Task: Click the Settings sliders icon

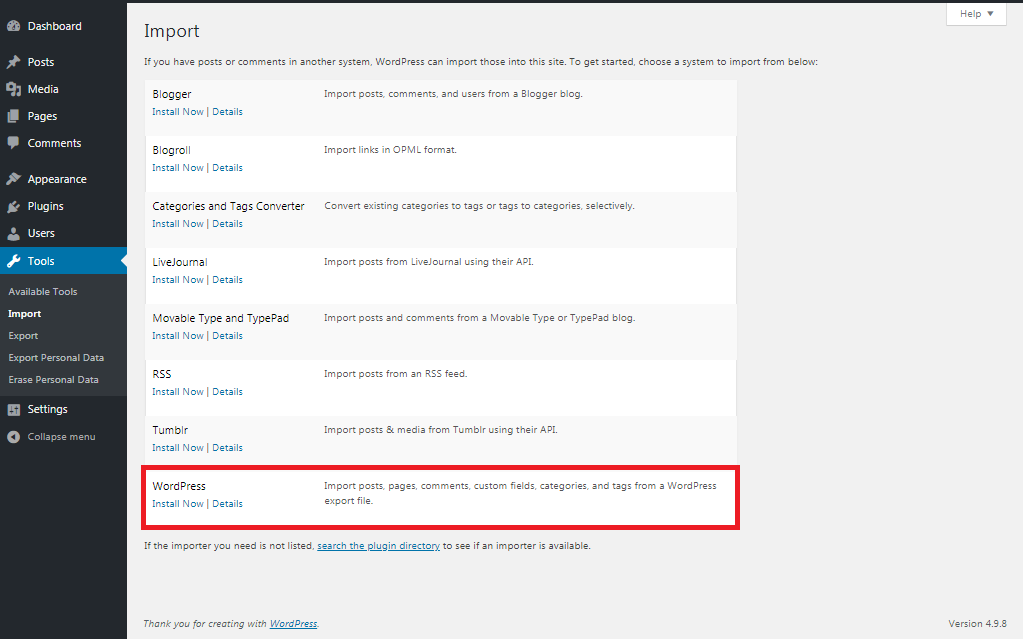Action: [x=14, y=409]
